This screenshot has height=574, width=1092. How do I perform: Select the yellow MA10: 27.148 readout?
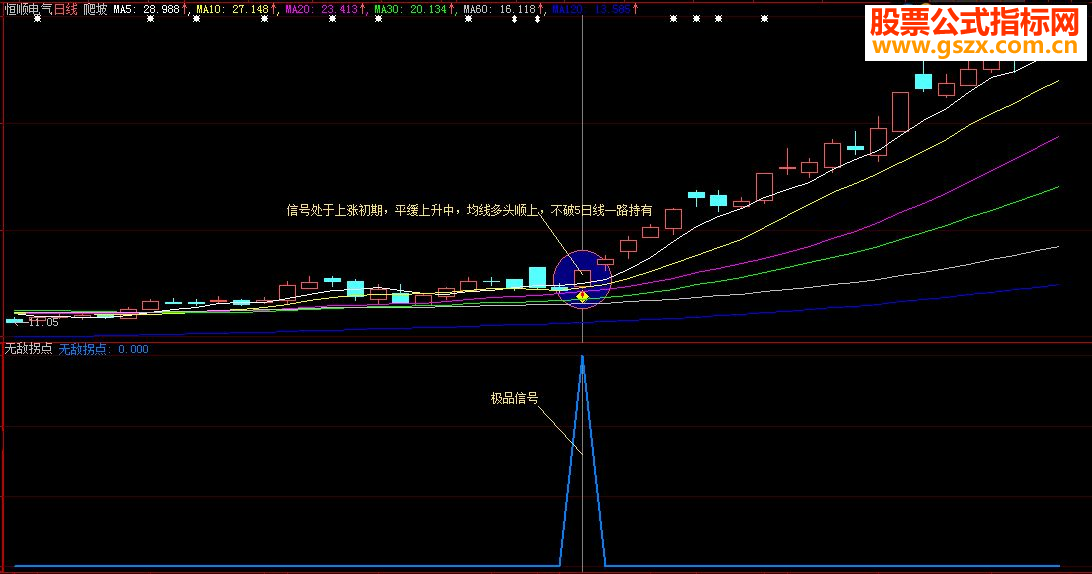pyautogui.click(x=232, y=10)
